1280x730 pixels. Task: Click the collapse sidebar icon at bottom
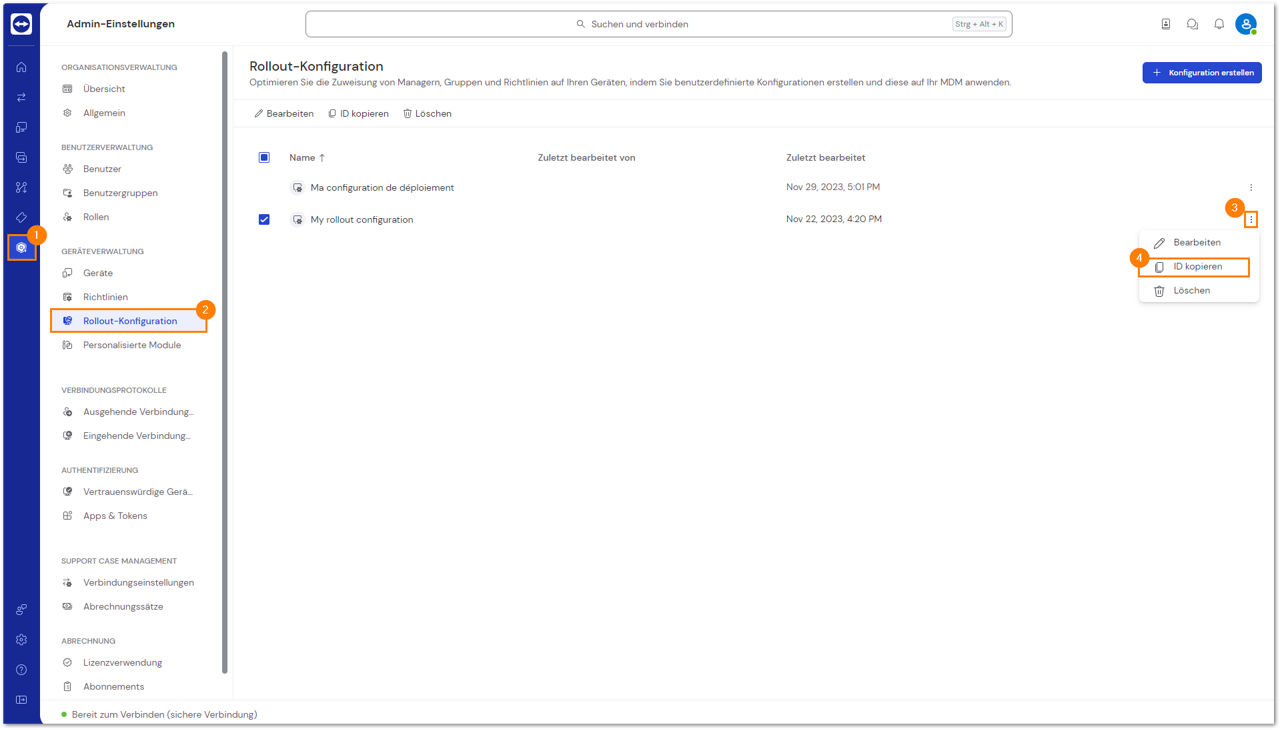coord(21,699)
